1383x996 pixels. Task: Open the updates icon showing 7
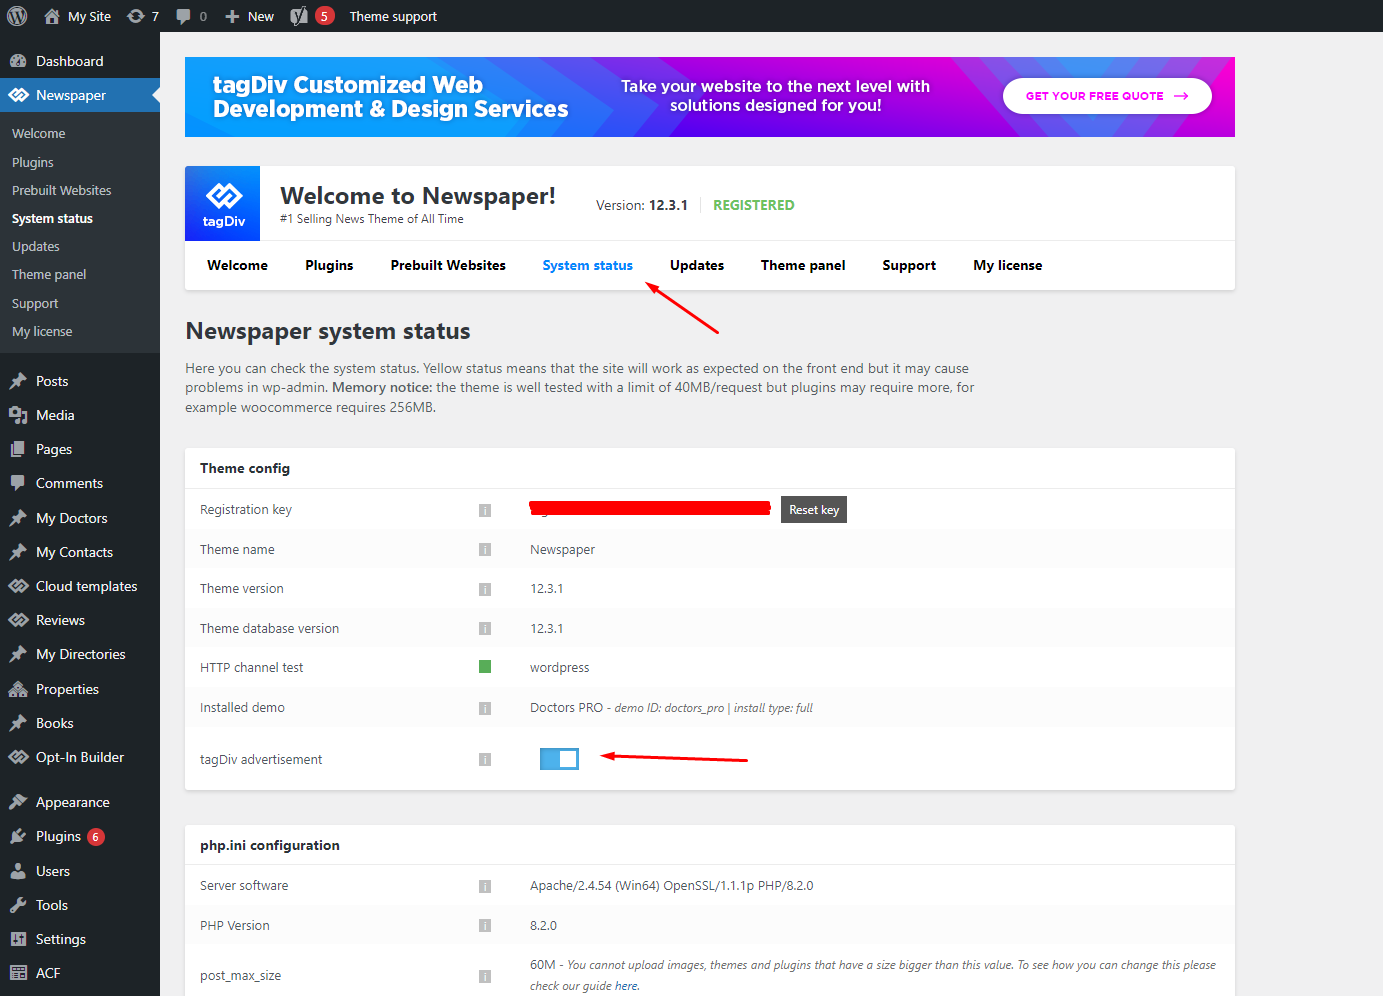pyautogui.click(x=136, y=16)
